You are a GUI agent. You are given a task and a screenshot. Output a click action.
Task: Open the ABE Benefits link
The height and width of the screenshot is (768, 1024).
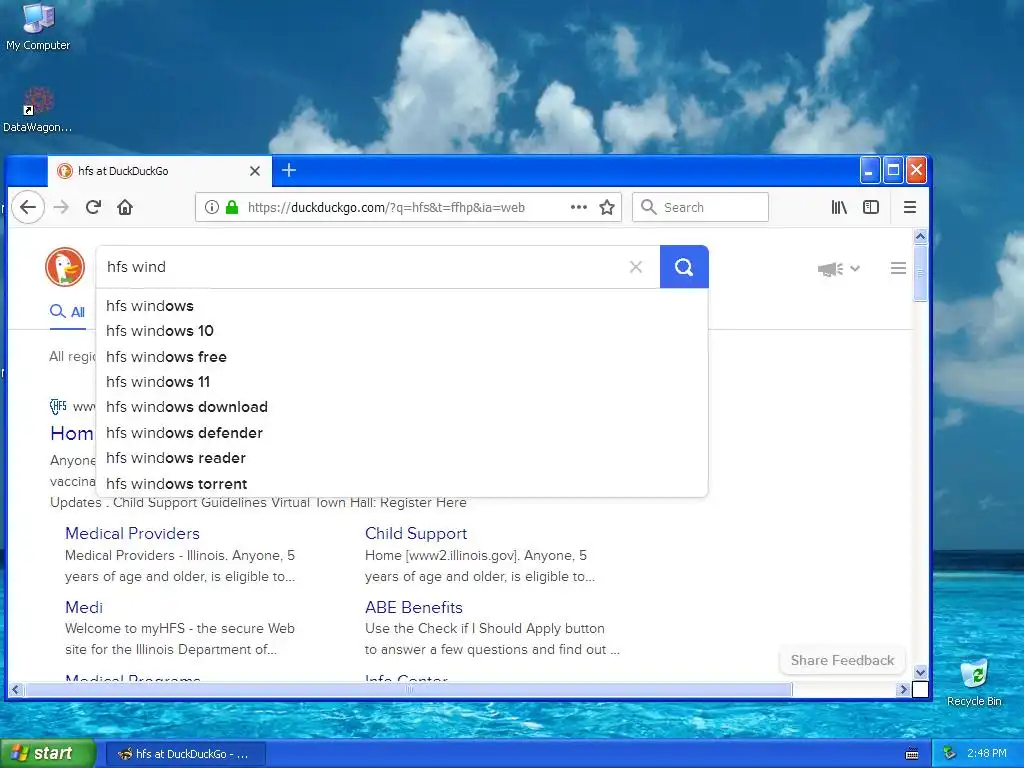413,607
